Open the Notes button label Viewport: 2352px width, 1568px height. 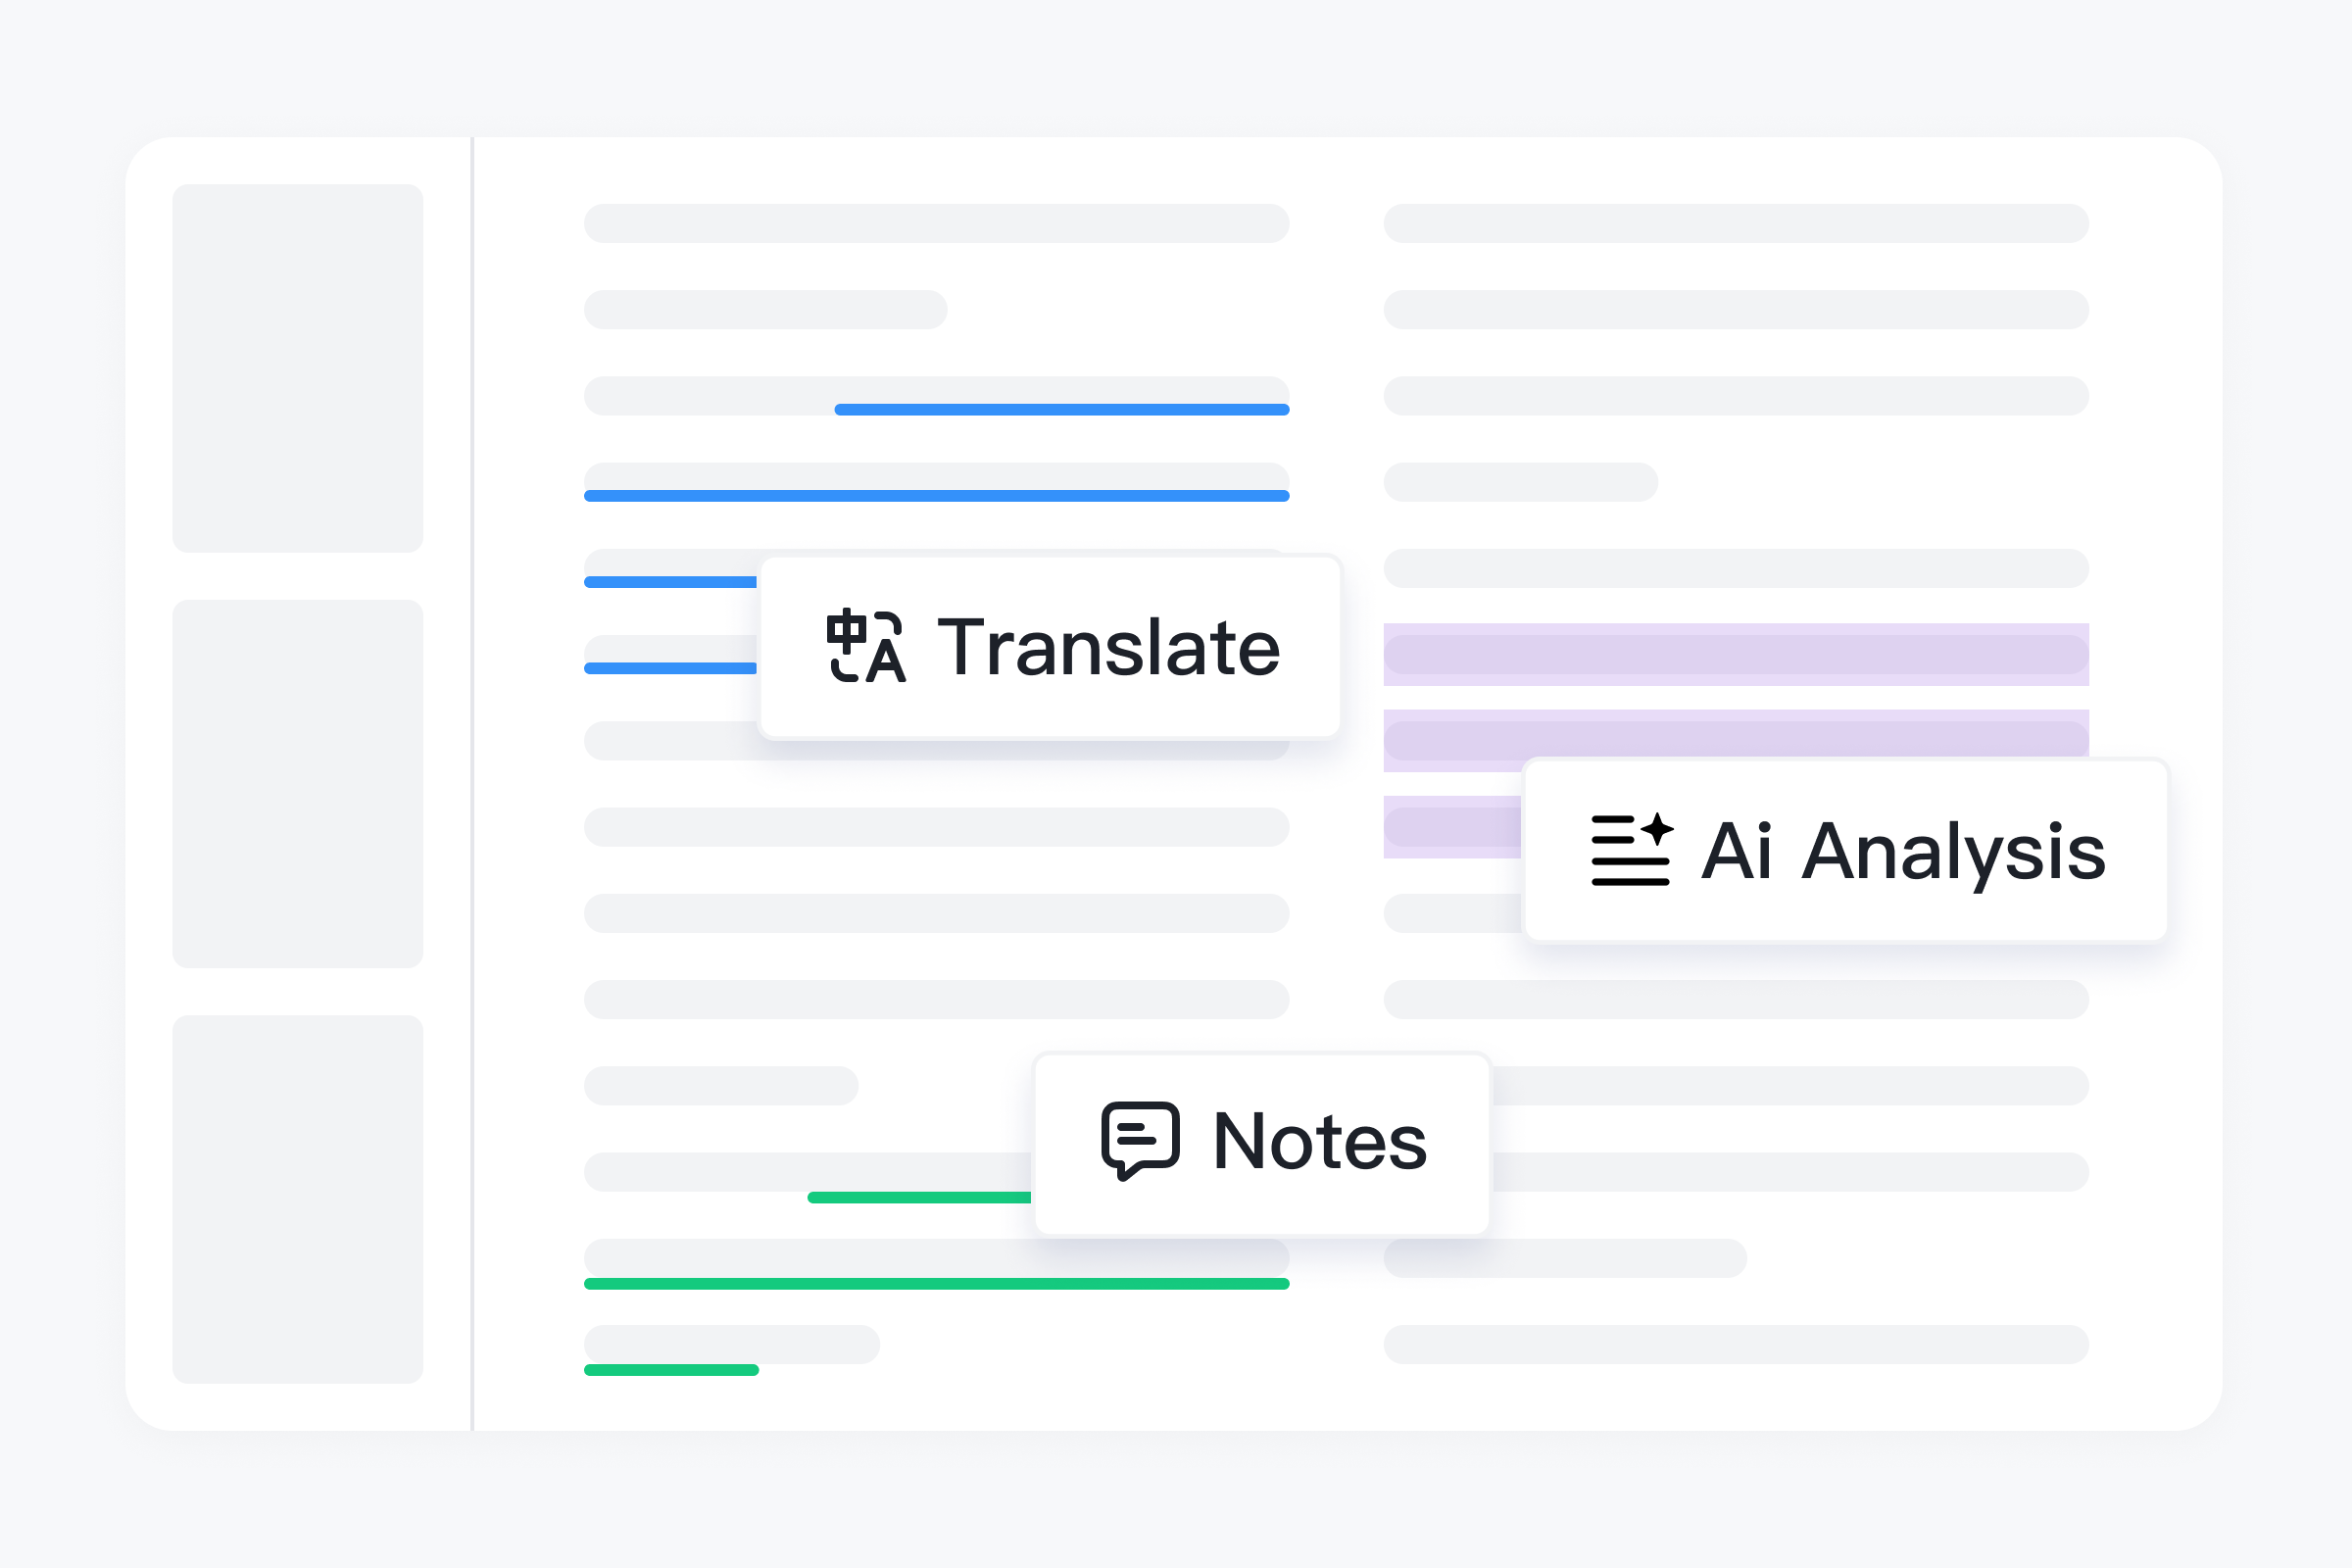click(x=1319, y=1141)
